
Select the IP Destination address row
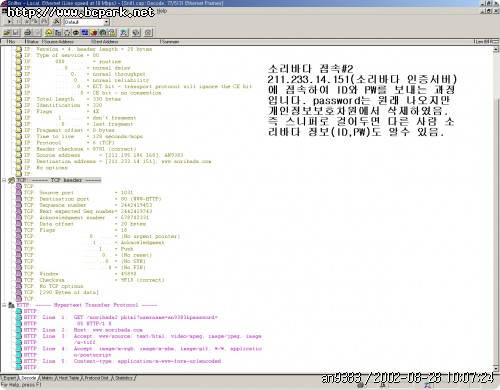pos(118,161)
